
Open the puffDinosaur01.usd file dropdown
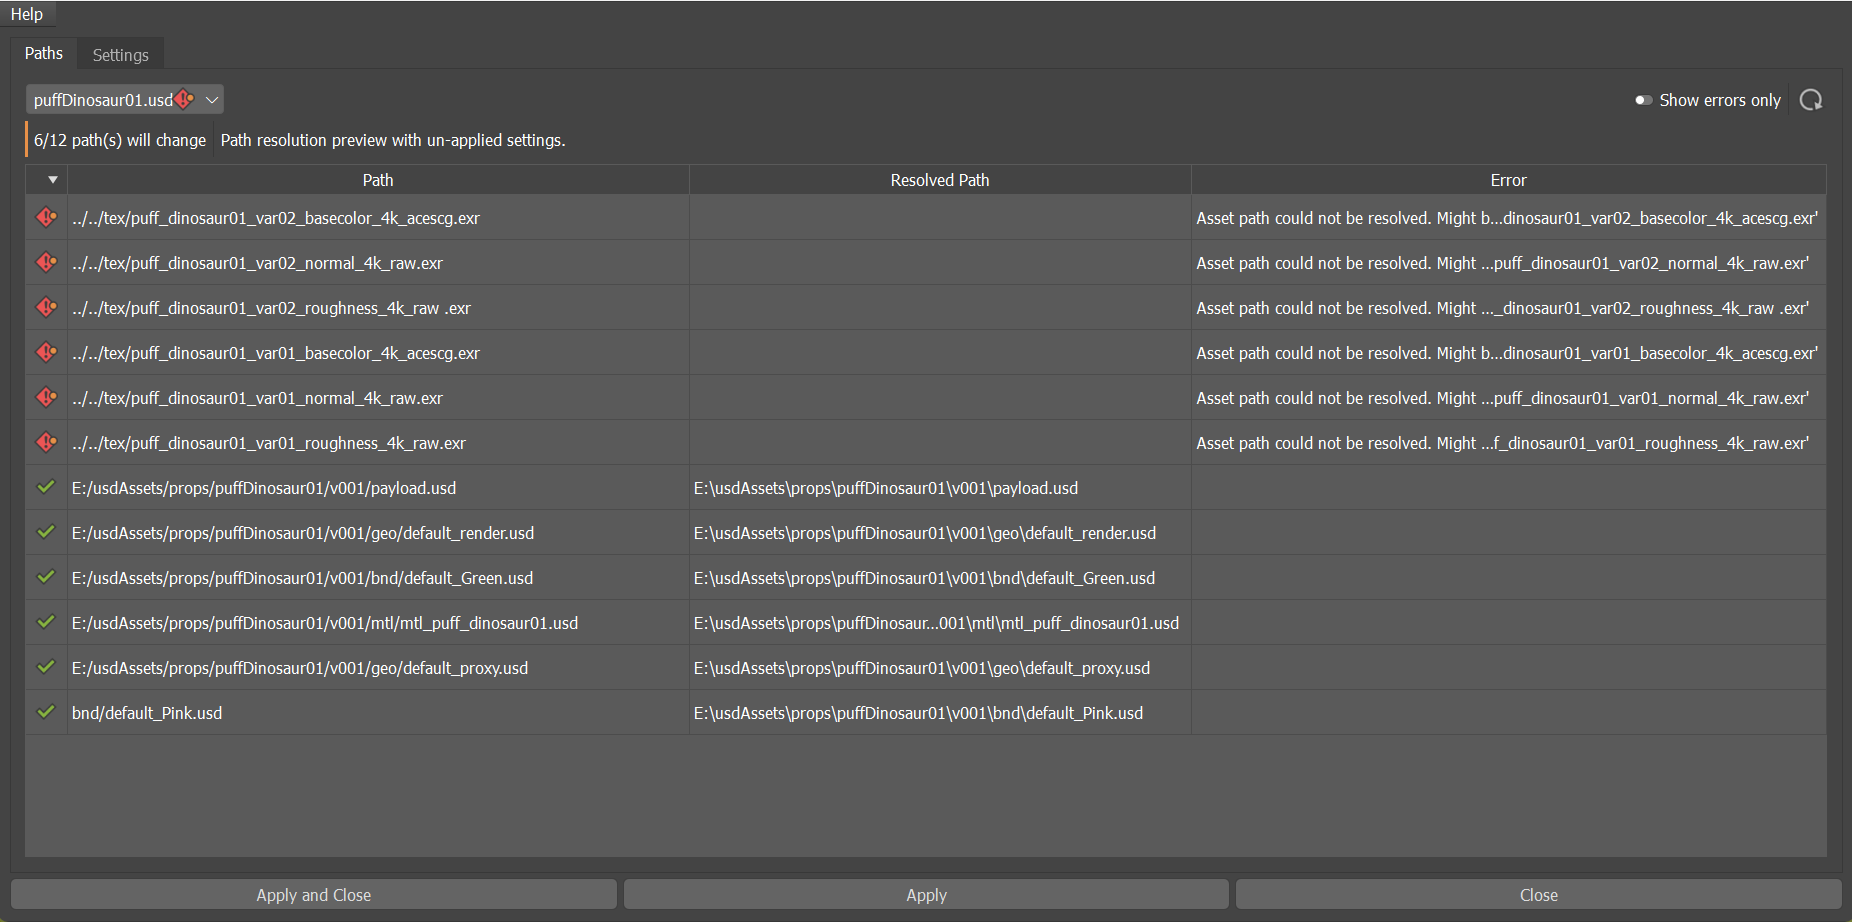(124, 99)
